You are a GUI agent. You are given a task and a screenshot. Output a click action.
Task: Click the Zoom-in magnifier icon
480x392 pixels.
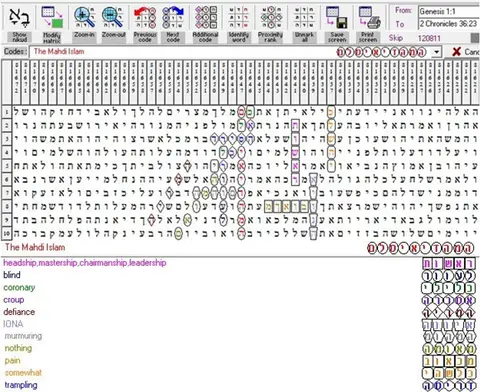pos(84,17)
